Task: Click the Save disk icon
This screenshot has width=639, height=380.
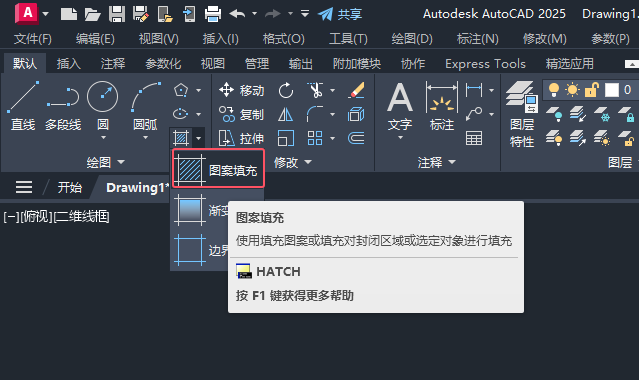Action: click(117, 14)
